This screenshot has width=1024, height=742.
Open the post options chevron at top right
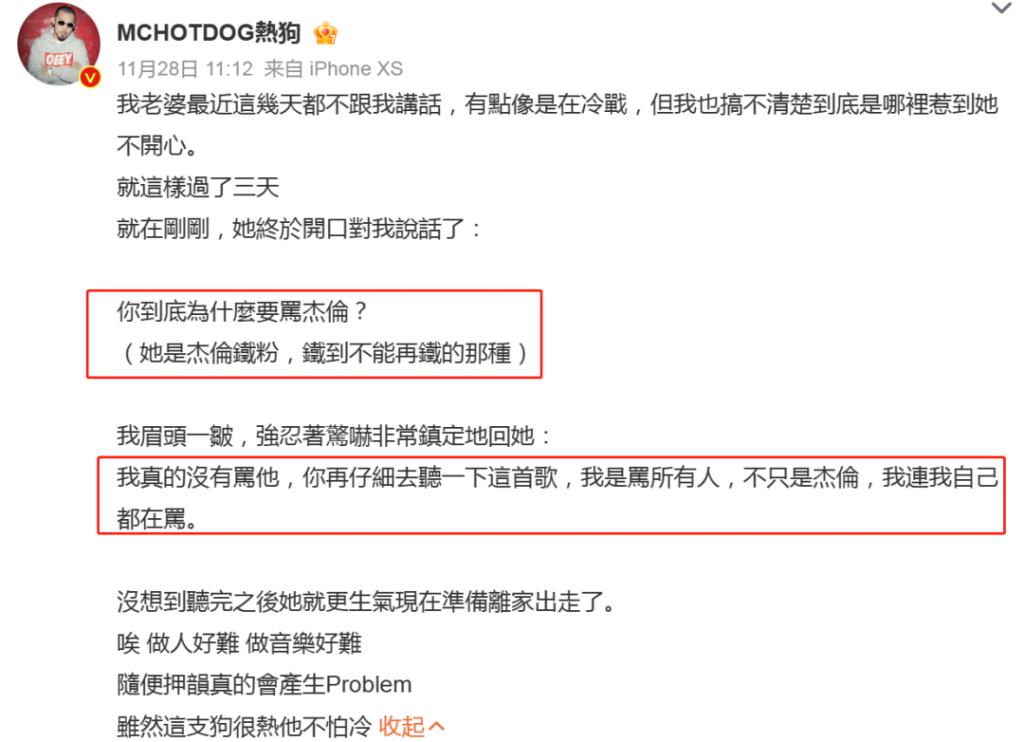click(1001, 8)
